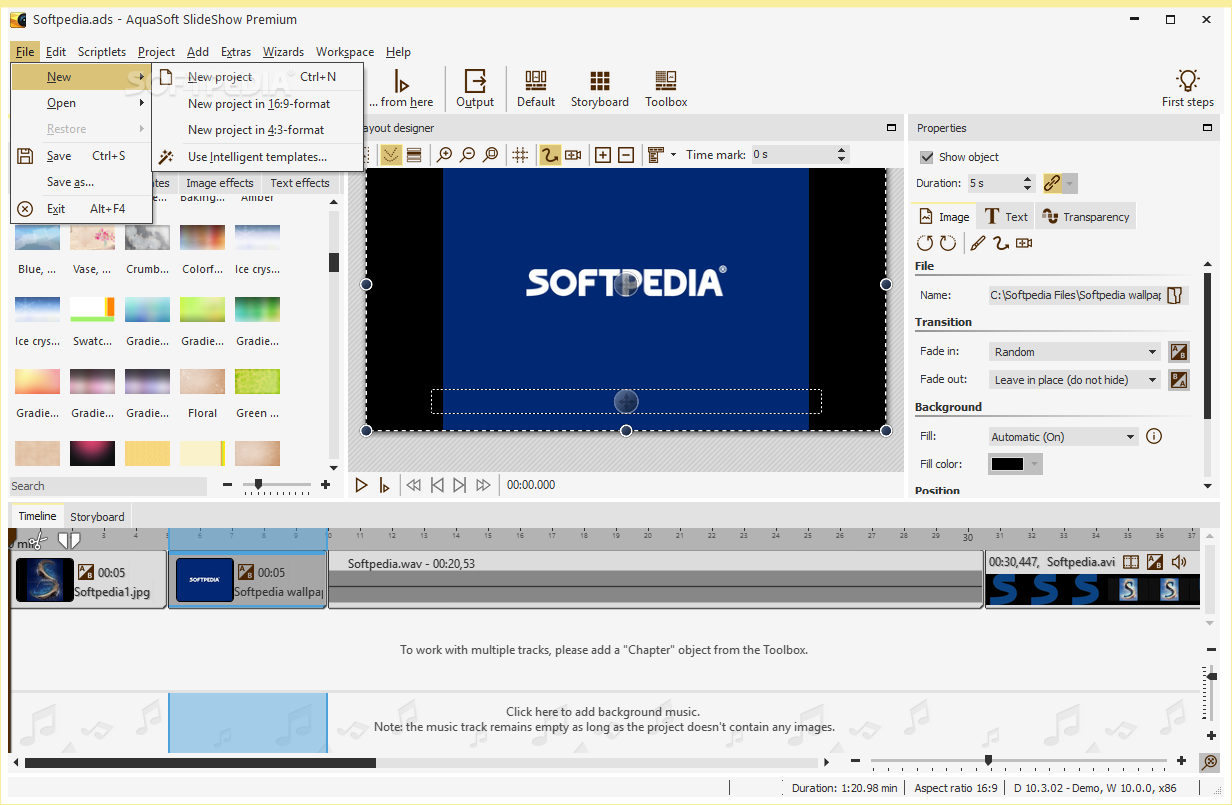Select Softpedia.wav audio clip
Image resolution: width=1232 pixels, height=805 pixels.
[656, 578]
